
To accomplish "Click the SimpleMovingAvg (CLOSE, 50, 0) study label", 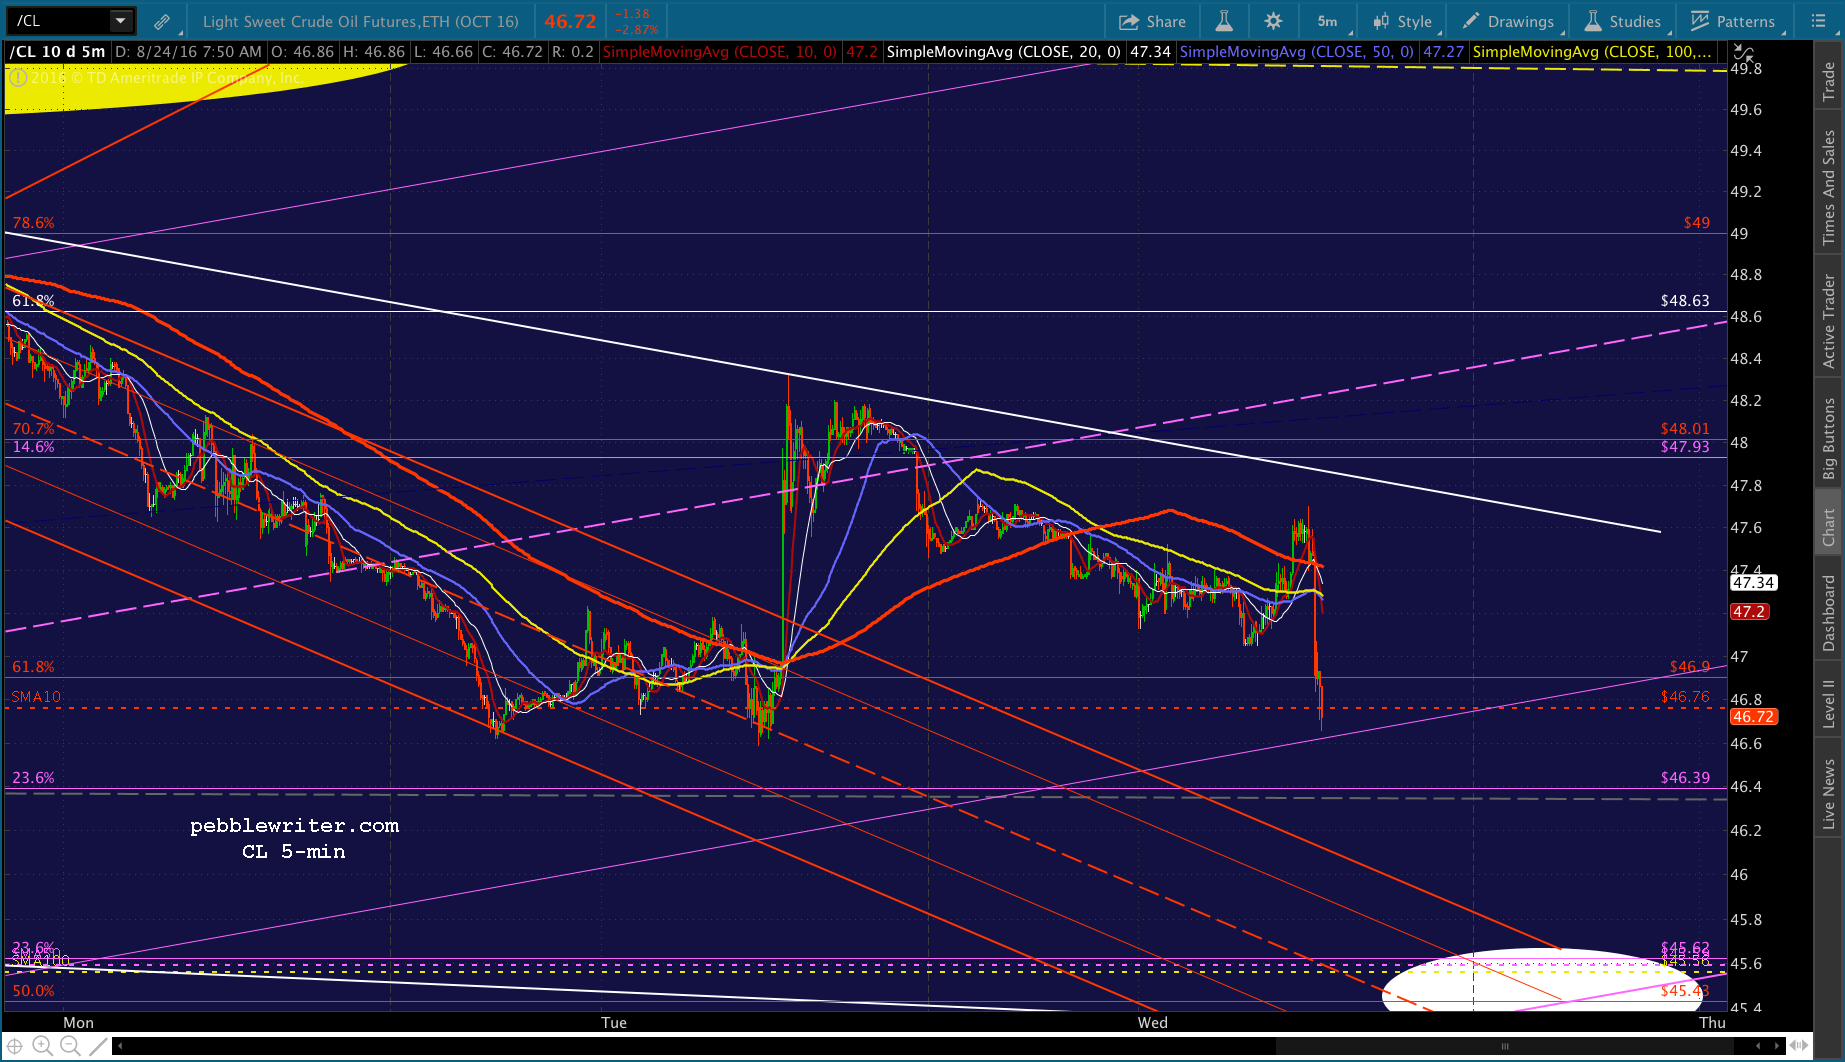I will pyautogui.click(x=1297, y=52).
